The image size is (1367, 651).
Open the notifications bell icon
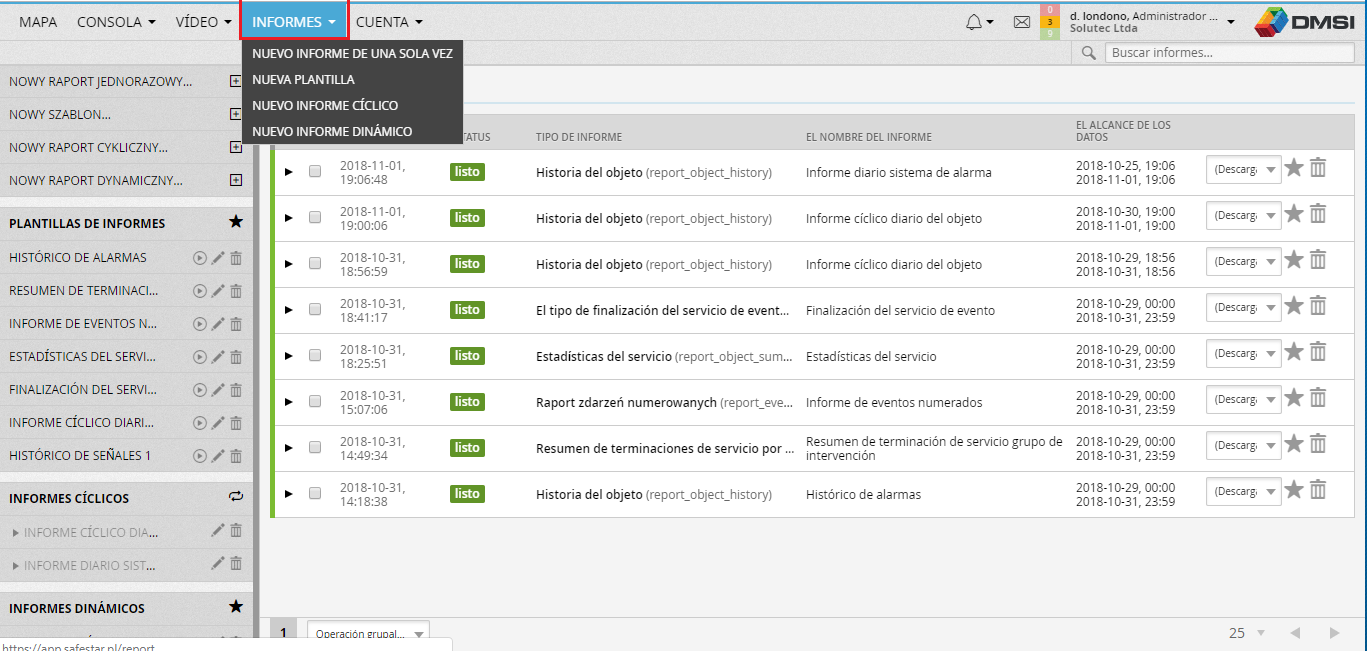tap(974, 21)
